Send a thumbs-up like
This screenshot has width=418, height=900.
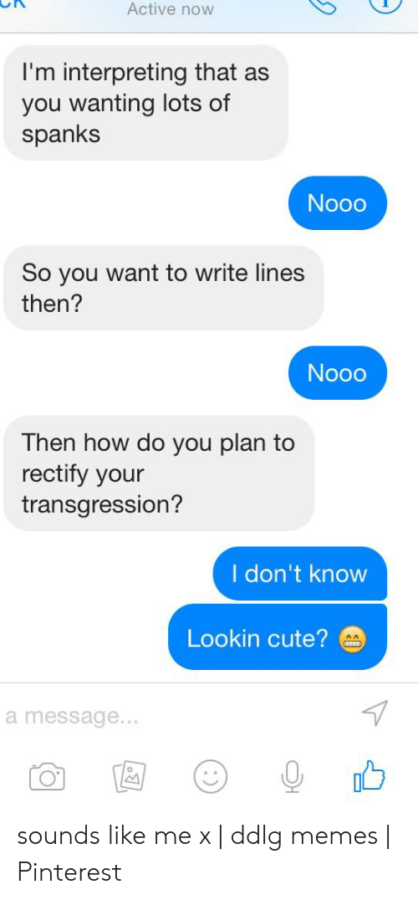click(x=369, y=775)
